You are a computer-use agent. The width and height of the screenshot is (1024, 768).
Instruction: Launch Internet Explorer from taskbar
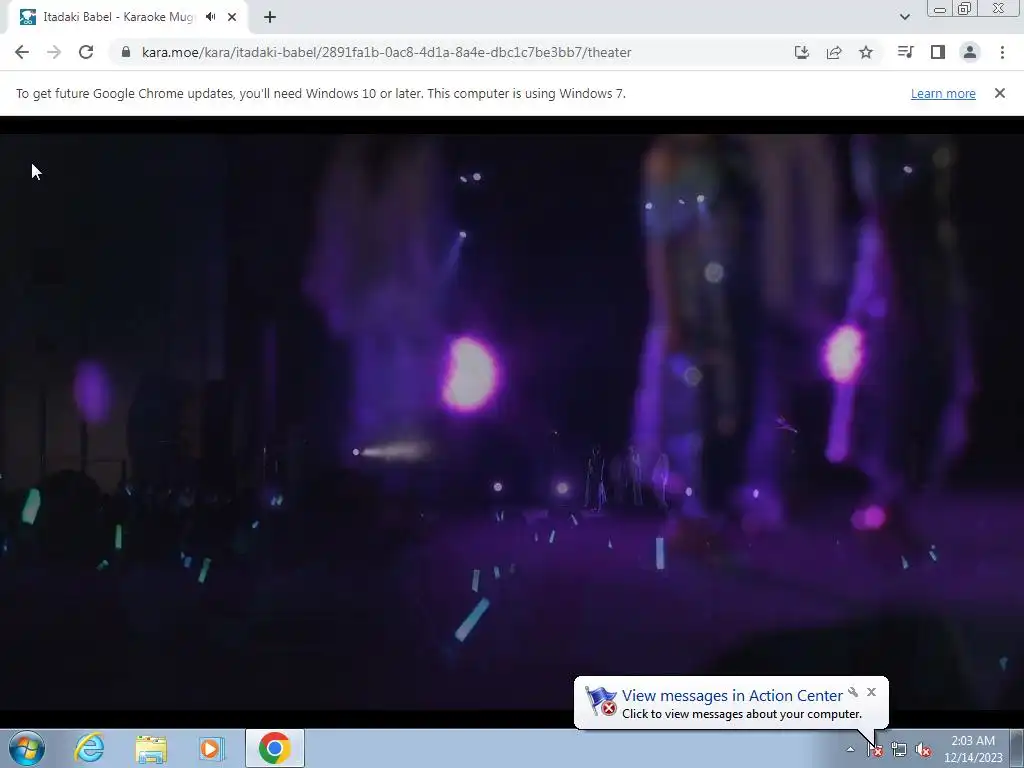tap(89, 748)
